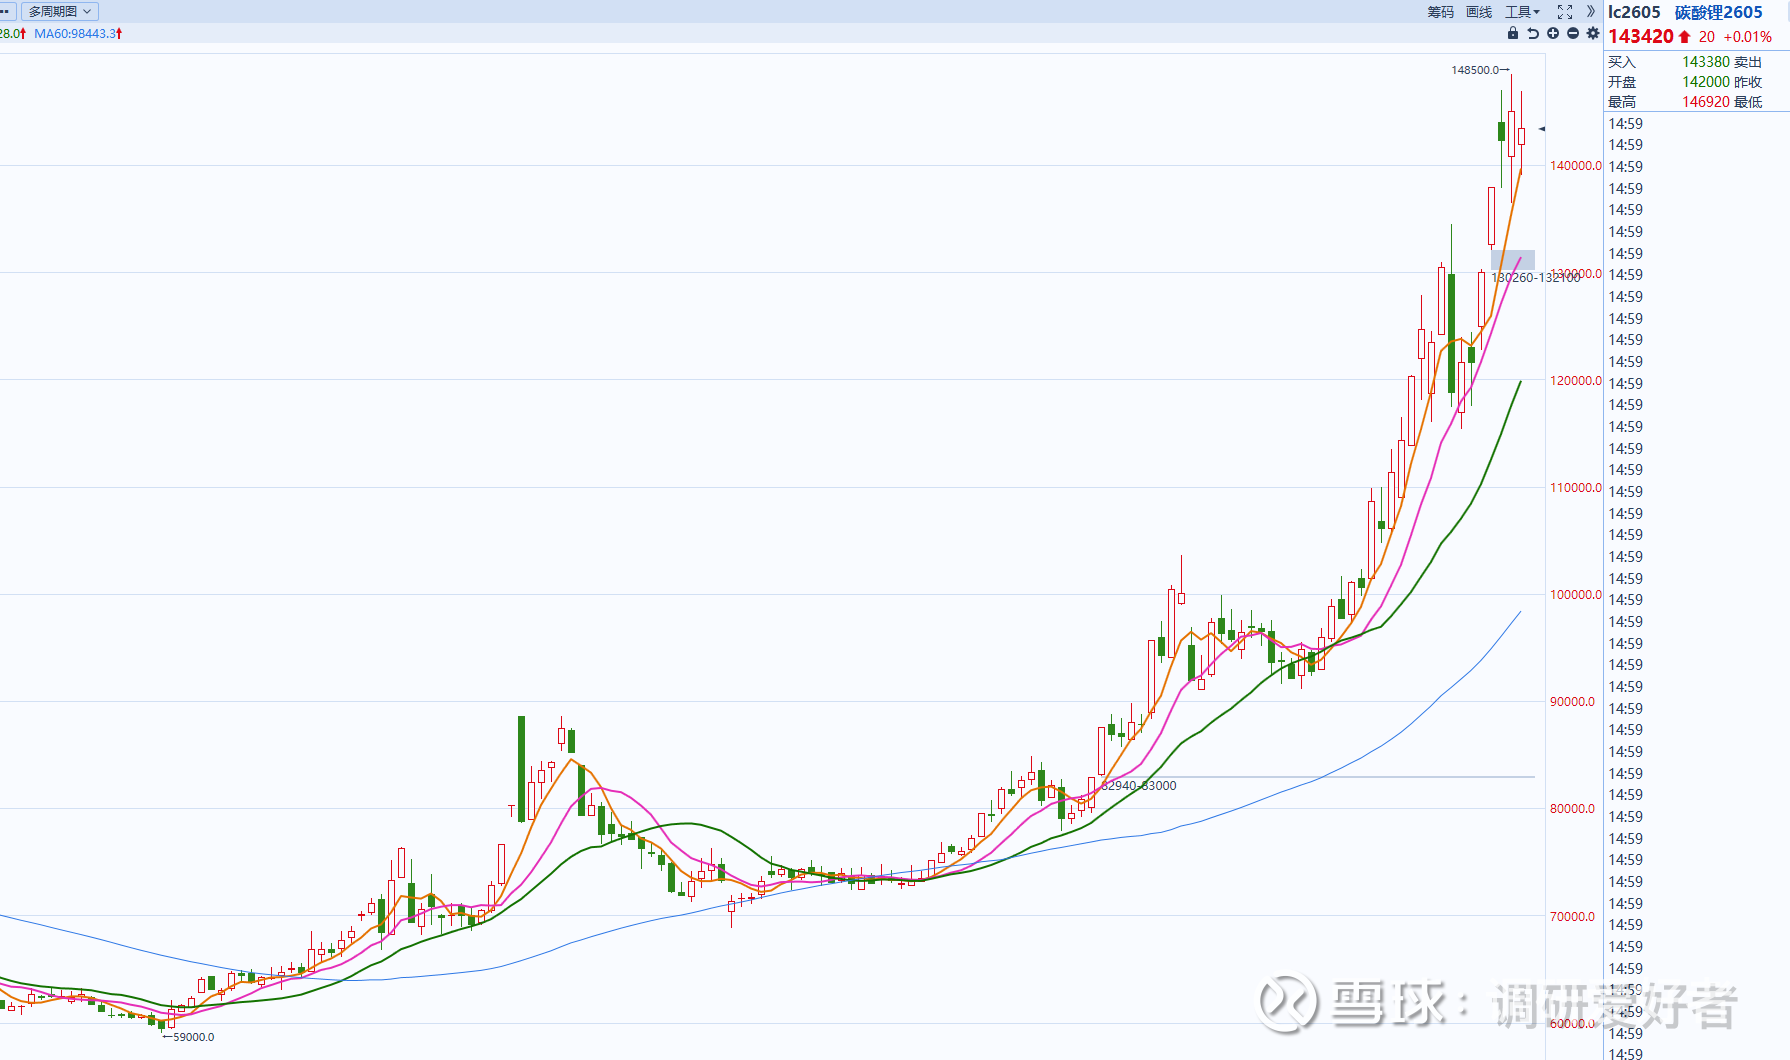1790x1060 pixels.
Task: Click the MA60:98443.3 indicator label
Action: 76,33
